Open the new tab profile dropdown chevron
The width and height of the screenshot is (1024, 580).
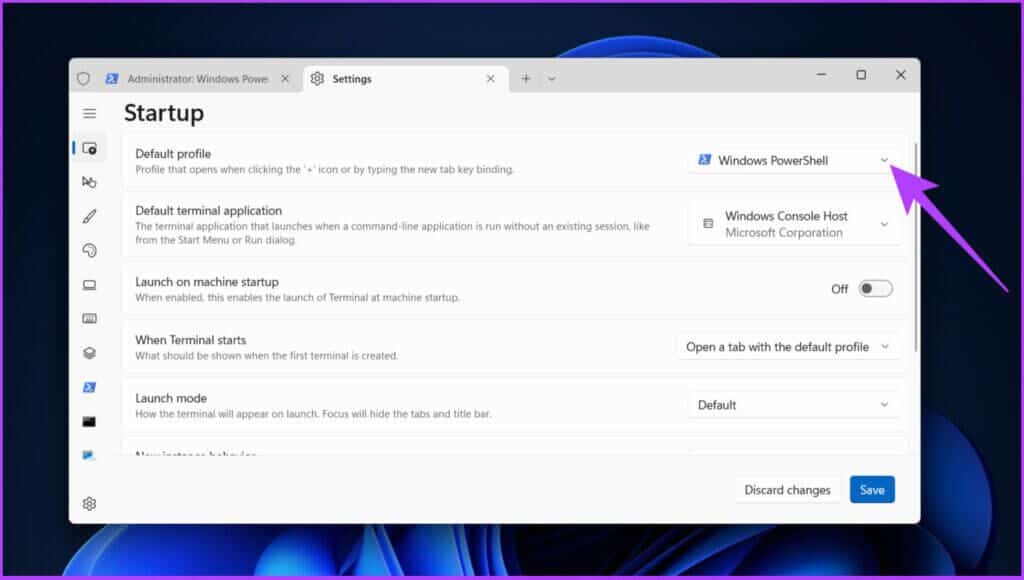click(x=552, y=79)
